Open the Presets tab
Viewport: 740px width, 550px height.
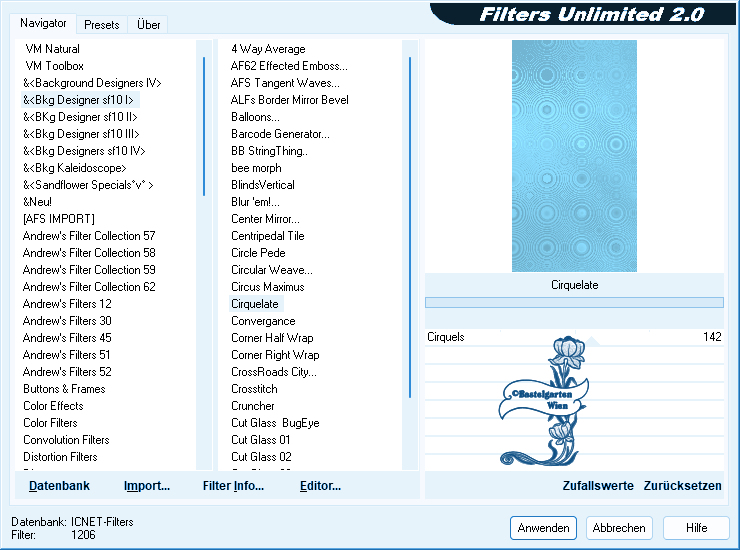101,25
